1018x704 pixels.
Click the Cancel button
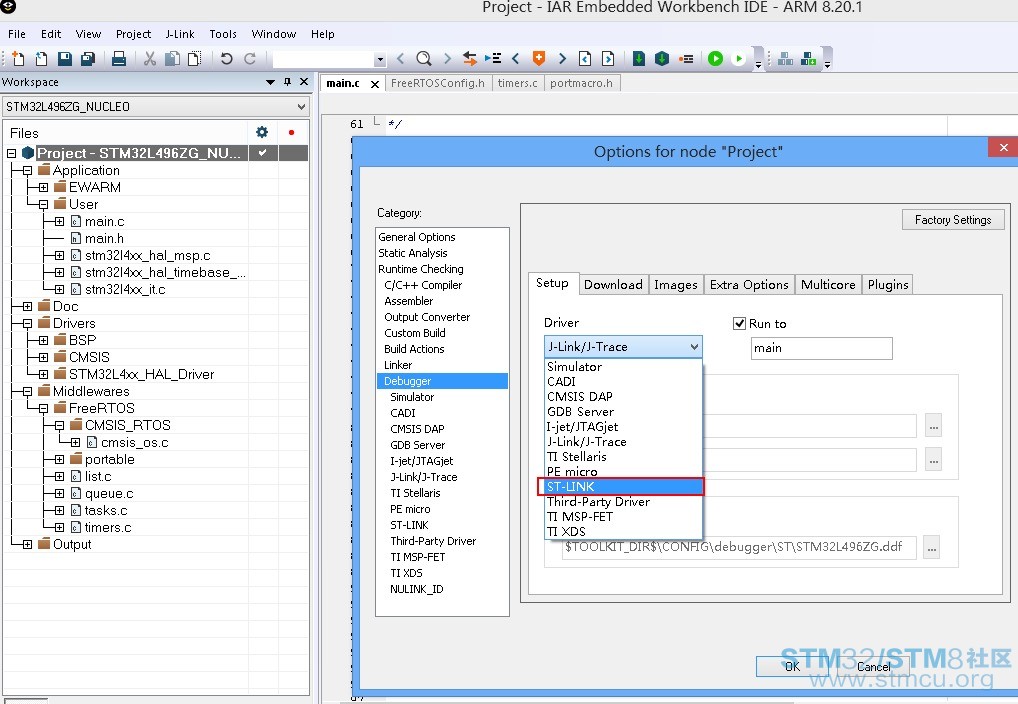(x=874, y=666)
